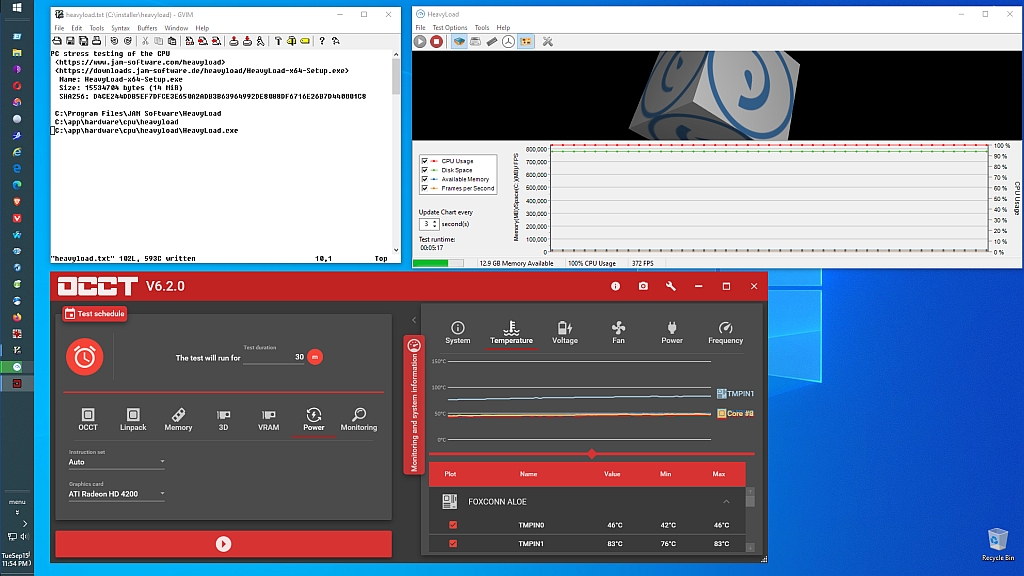Screen dimensions: 1024x576
Task: Select VRAM test in OCCT
Action: tap(268, 419)
